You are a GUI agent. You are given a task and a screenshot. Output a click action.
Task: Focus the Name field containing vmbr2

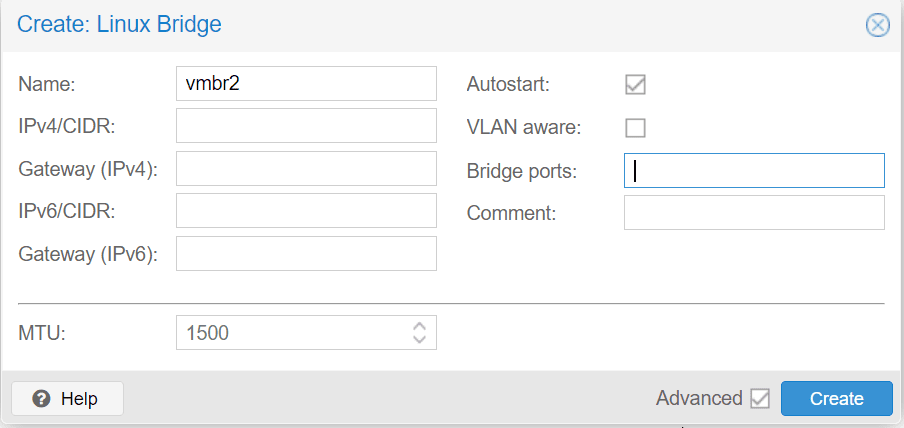[x=306, y=84]
